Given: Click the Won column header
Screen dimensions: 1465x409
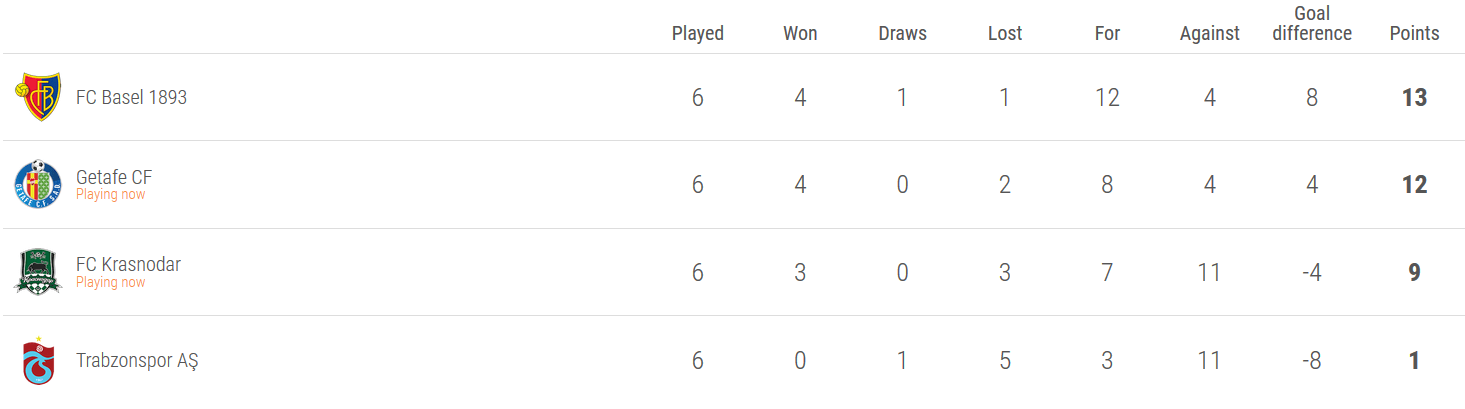Looking at the screenshot, I should (800, 33).
